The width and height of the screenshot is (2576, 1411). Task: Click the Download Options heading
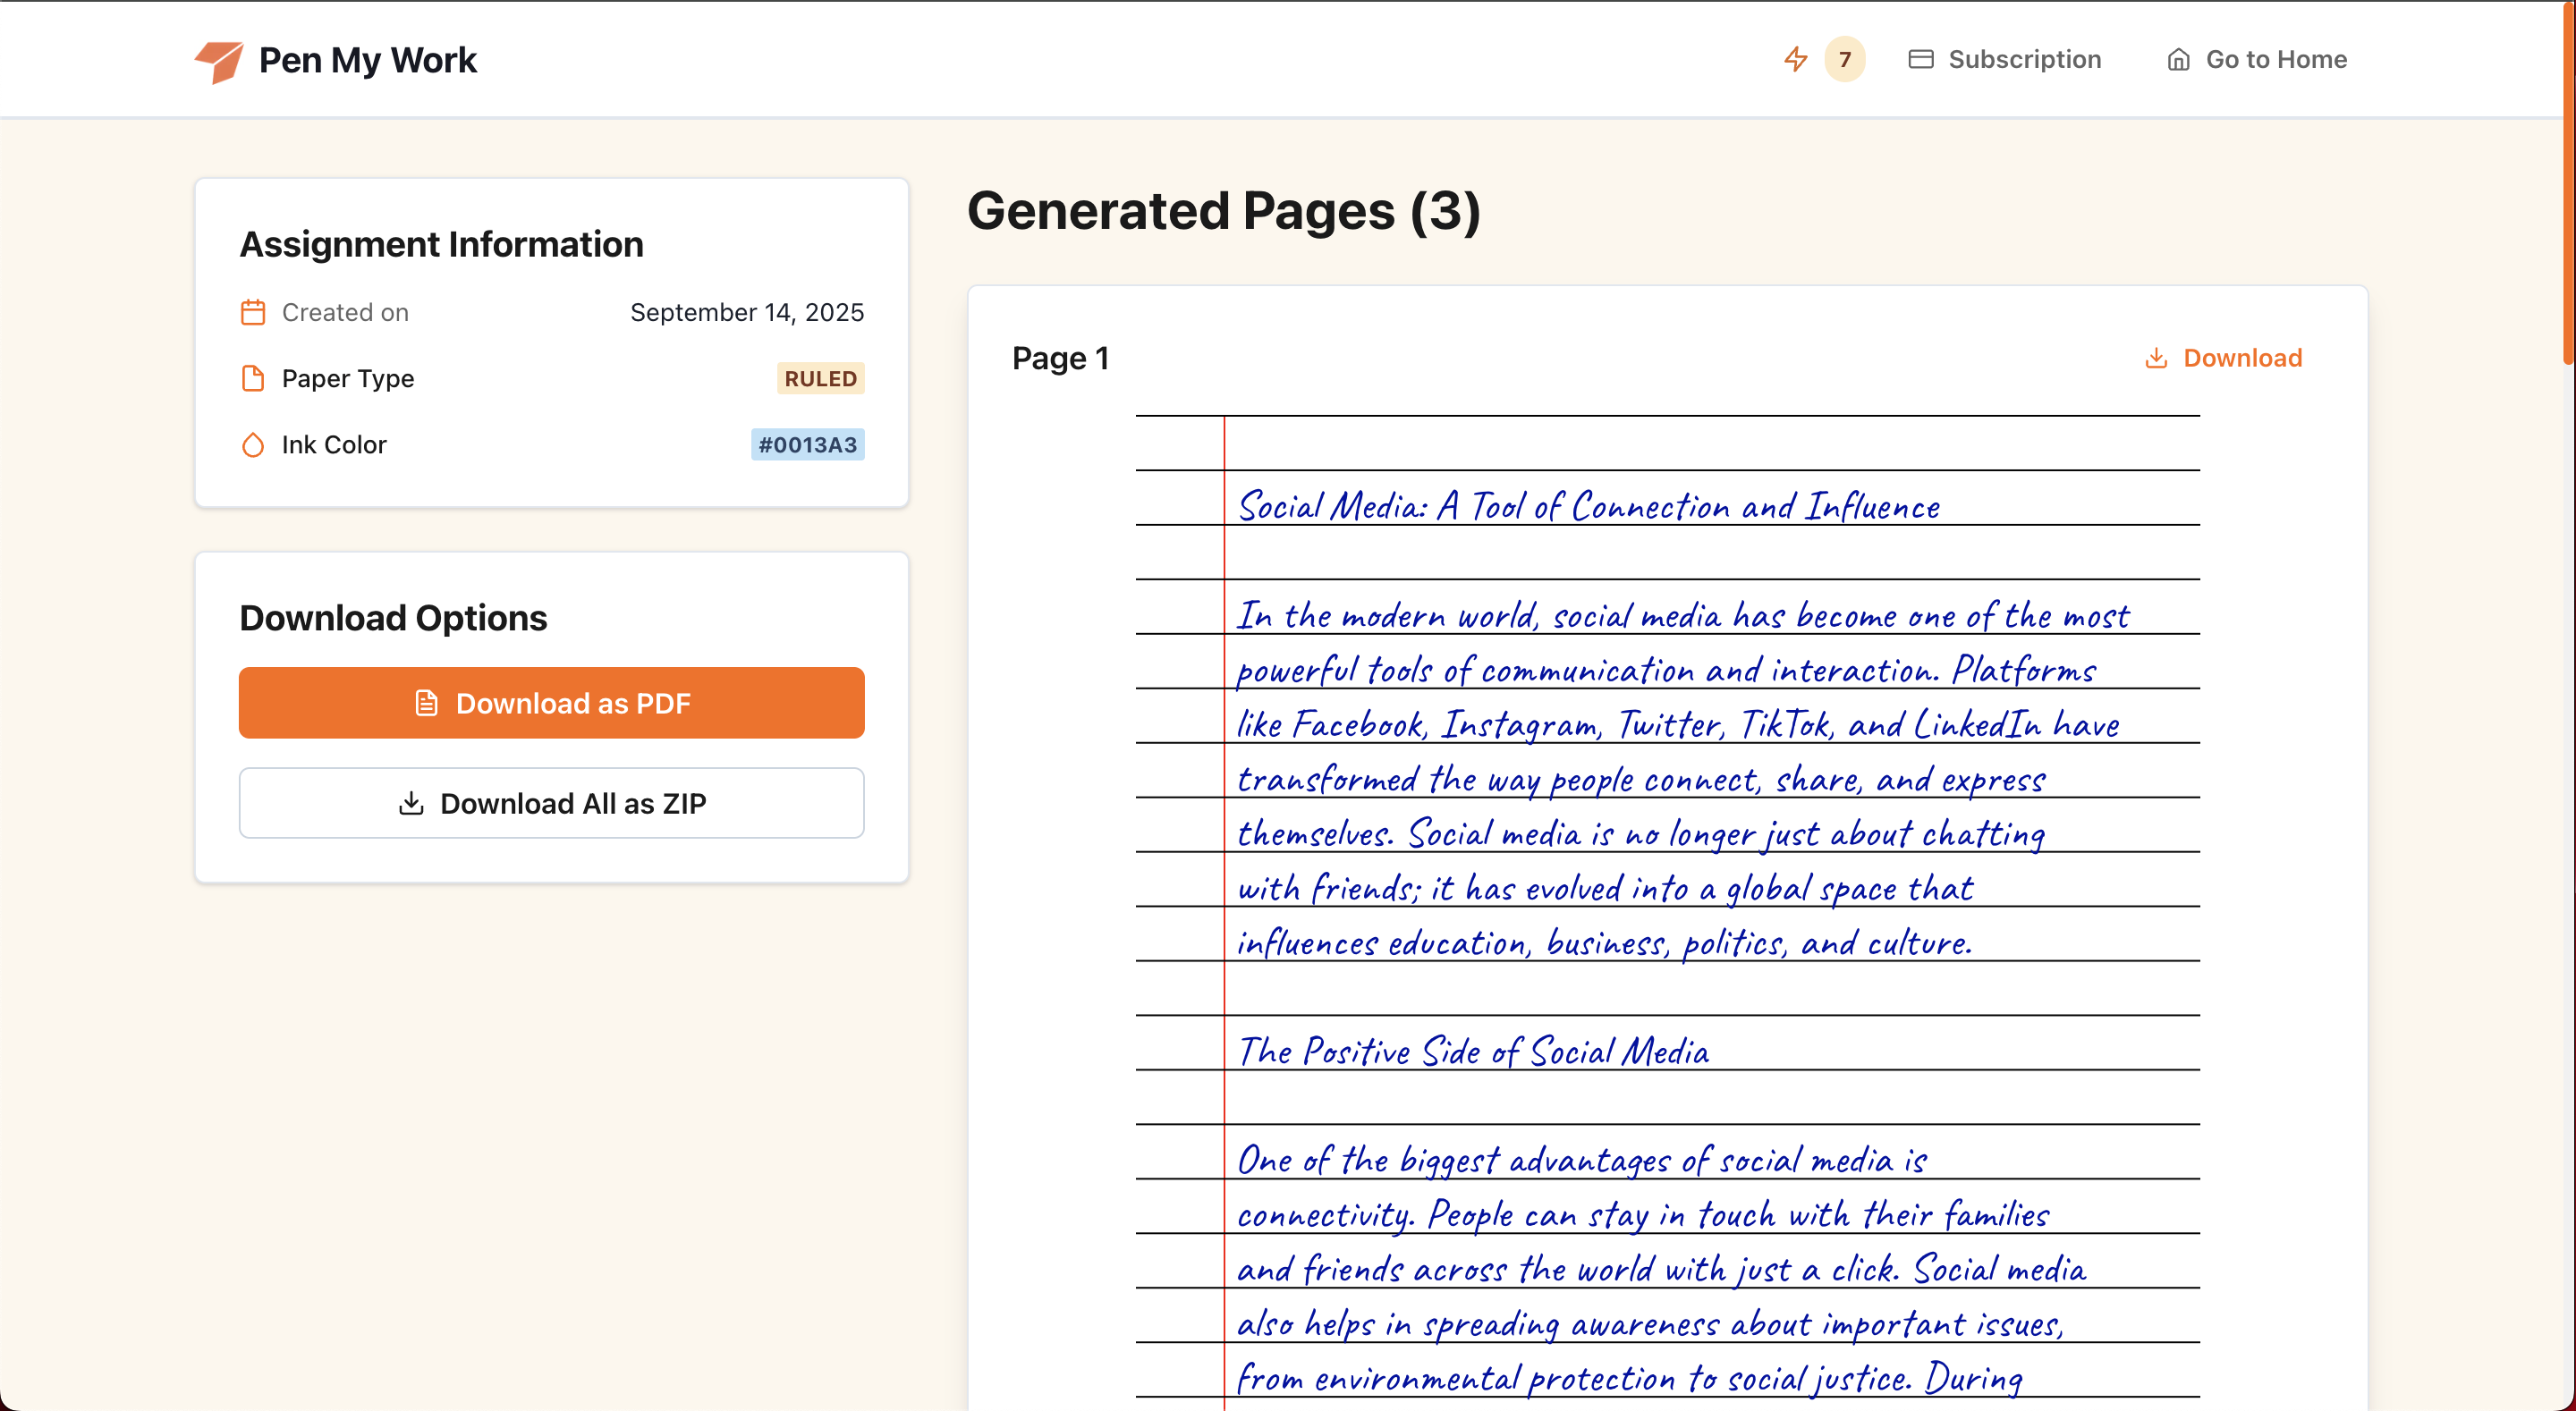pyautogui.click(x=393, y=618)
